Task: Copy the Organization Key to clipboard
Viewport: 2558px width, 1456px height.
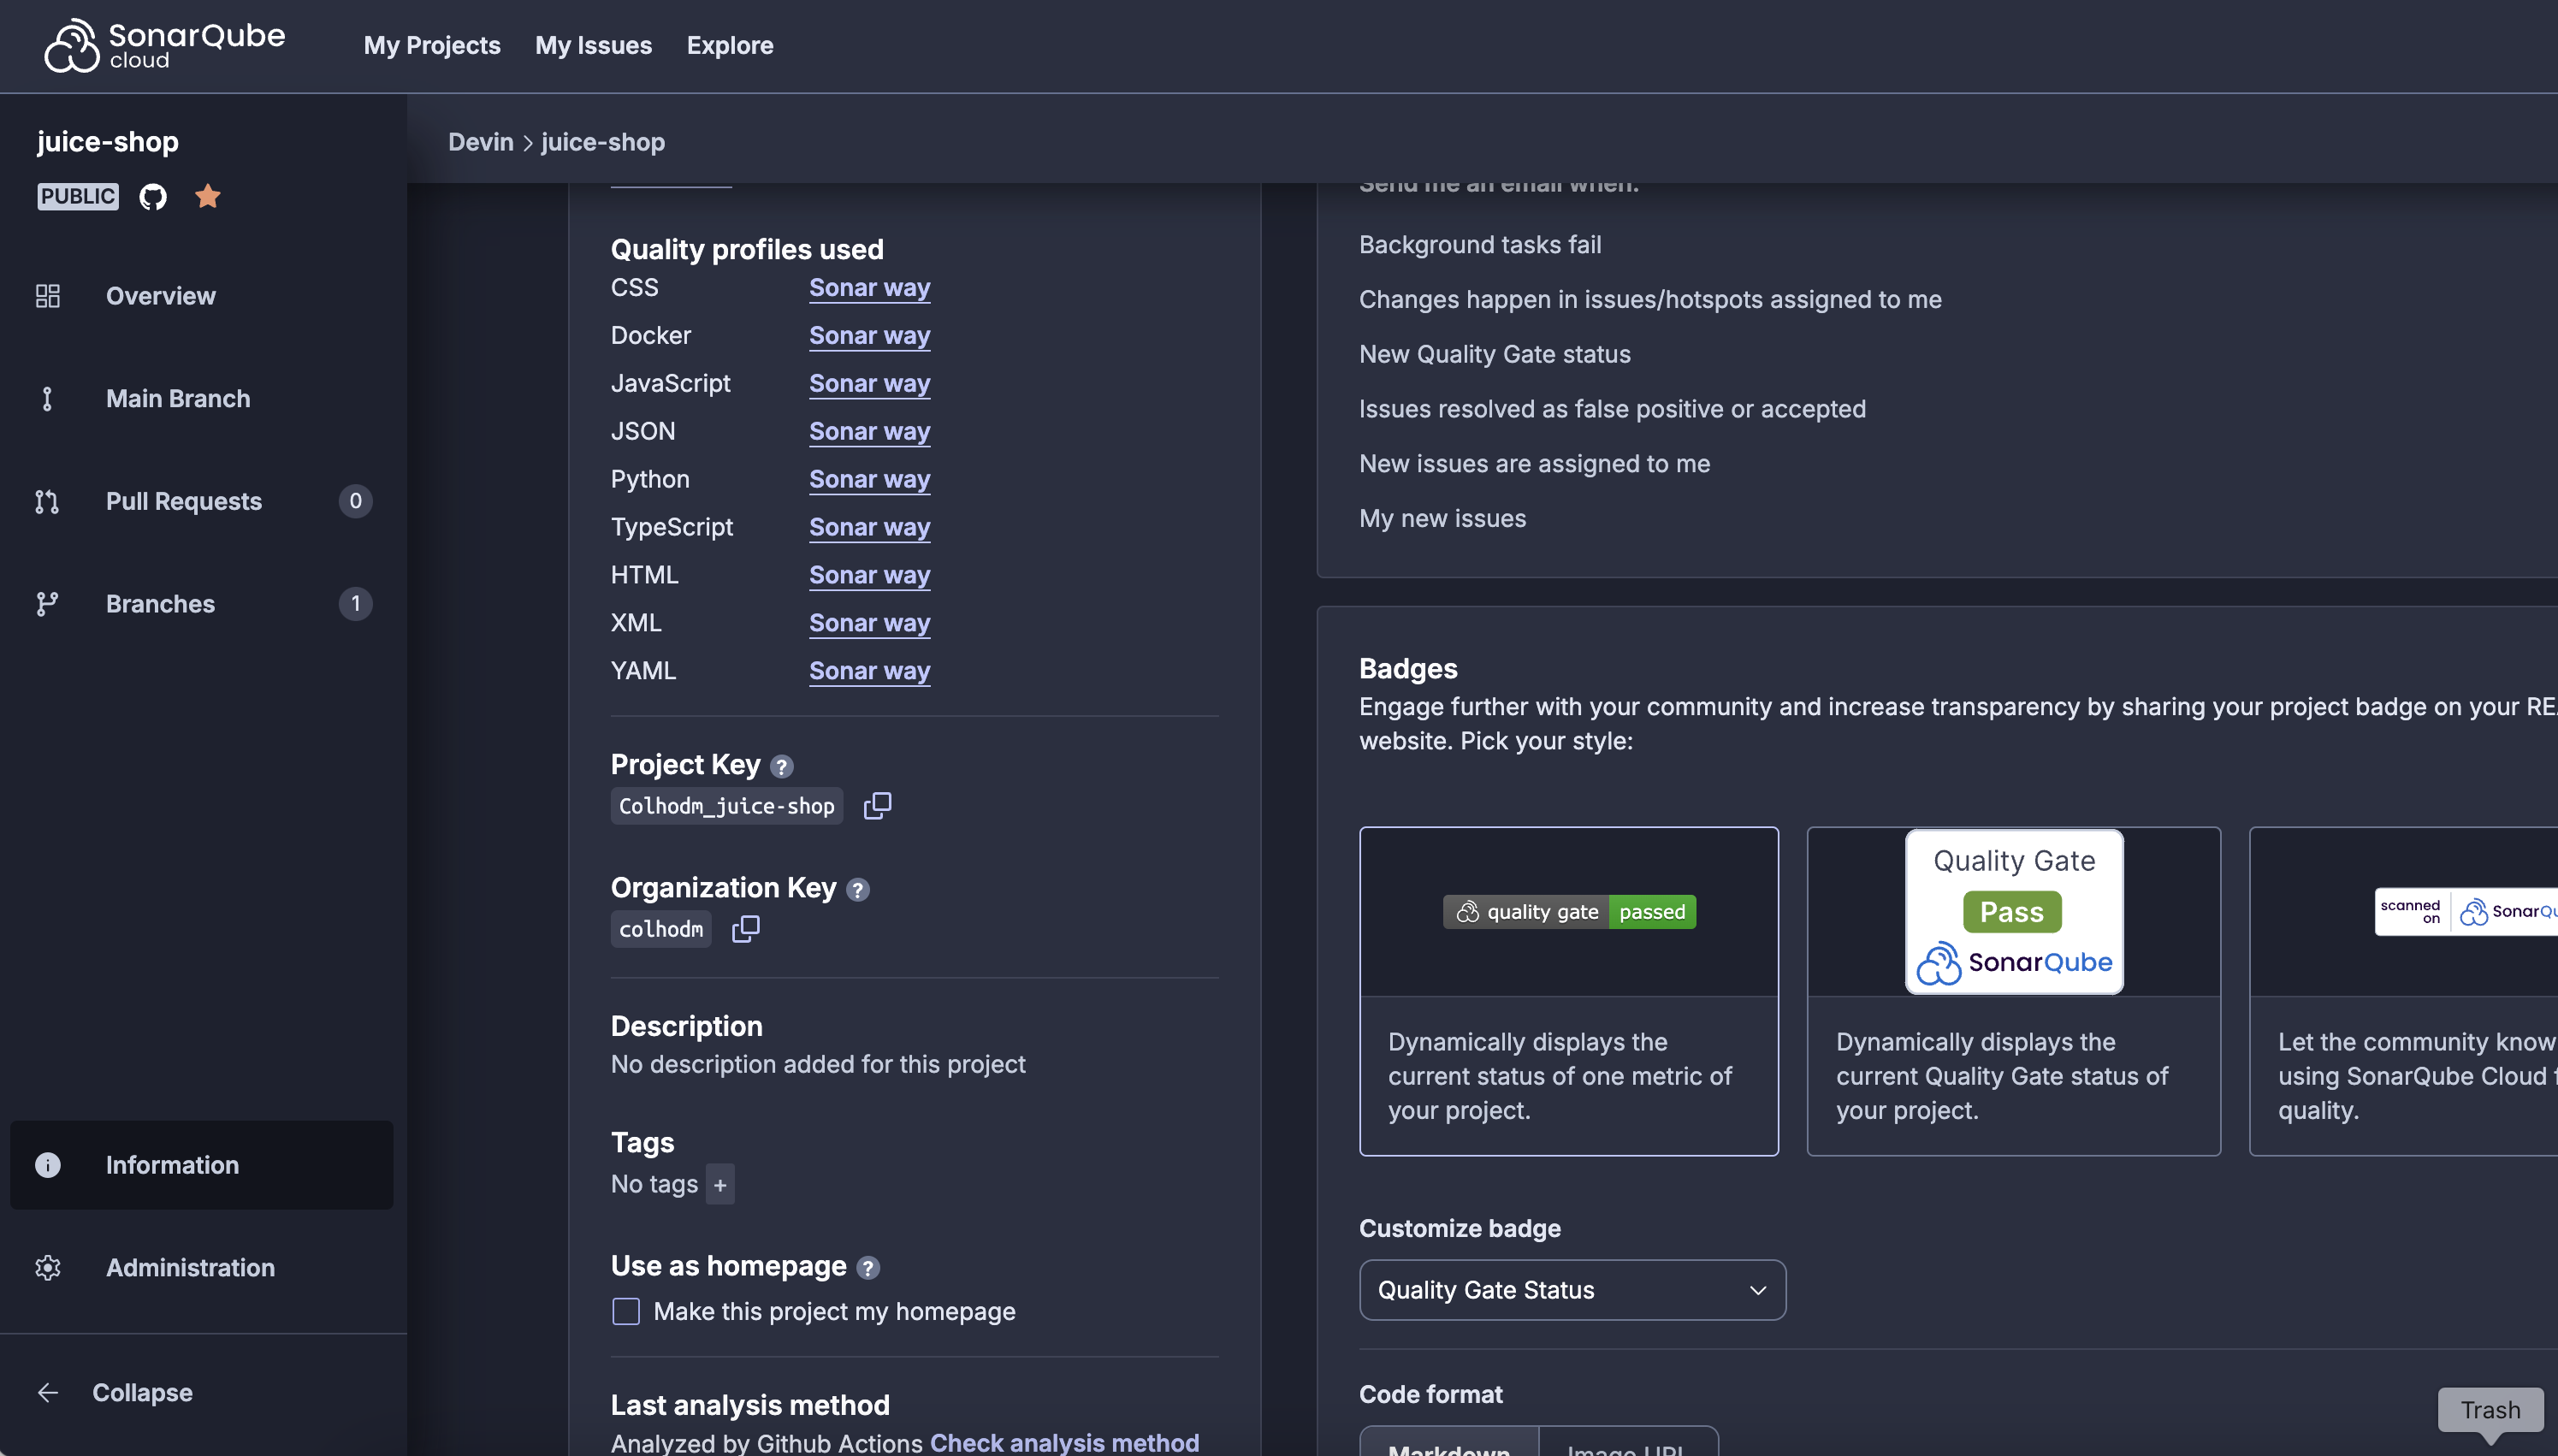Action: [745, 929]
